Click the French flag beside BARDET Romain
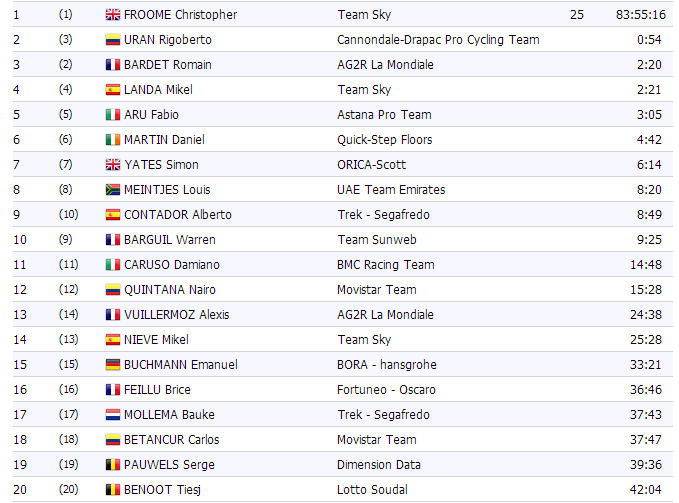The width and height of the screenshot is (679, 503). (x=113, y=65)
